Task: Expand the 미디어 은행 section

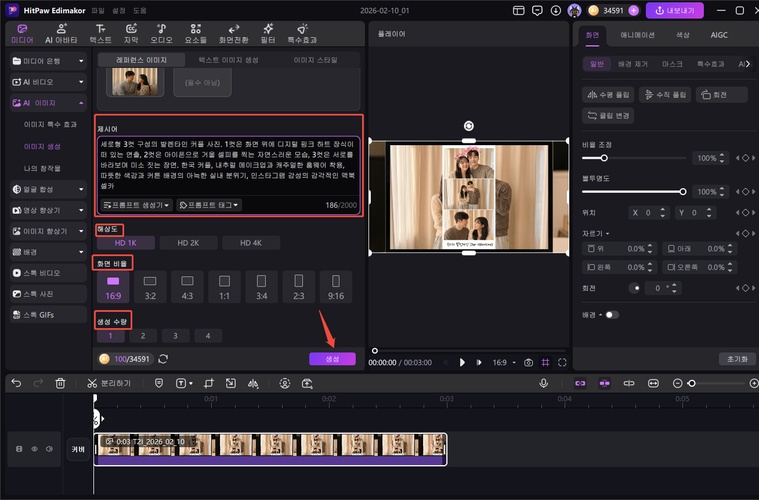Action: [x=48, y=61]
